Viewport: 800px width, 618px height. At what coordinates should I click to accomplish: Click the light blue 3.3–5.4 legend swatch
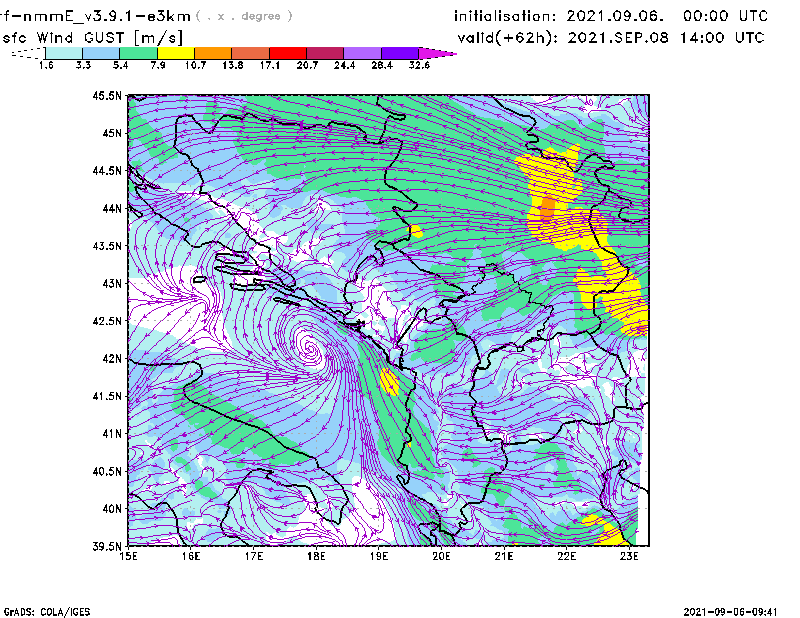(101, 53)
